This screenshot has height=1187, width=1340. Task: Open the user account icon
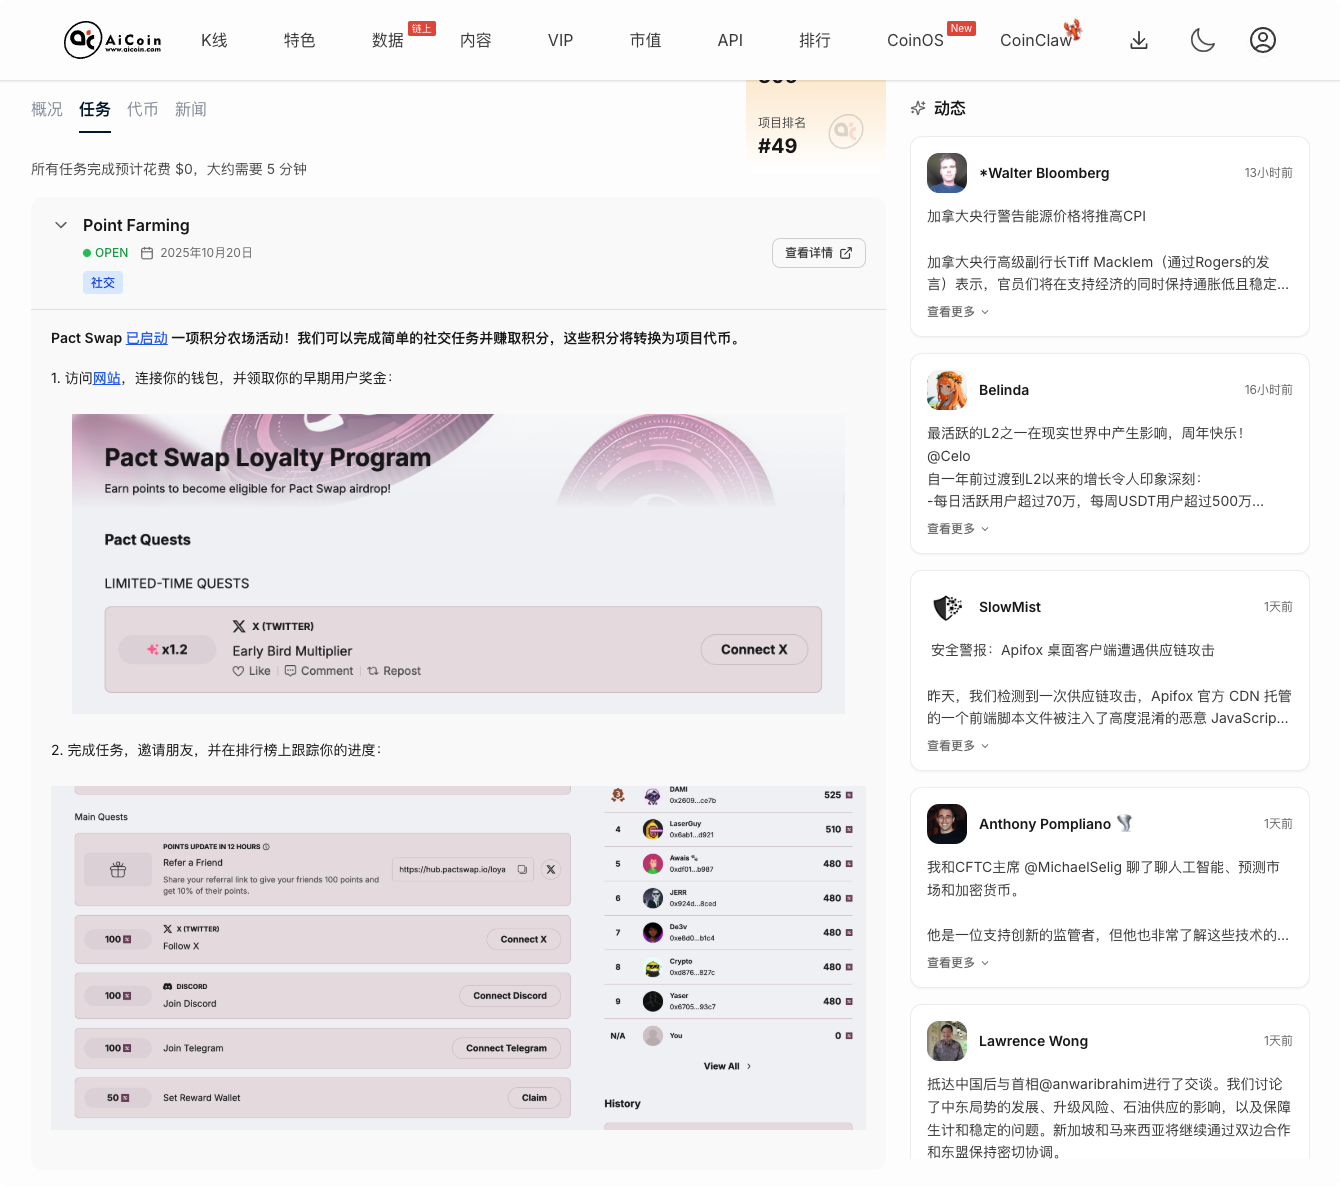coord(1262,40)
